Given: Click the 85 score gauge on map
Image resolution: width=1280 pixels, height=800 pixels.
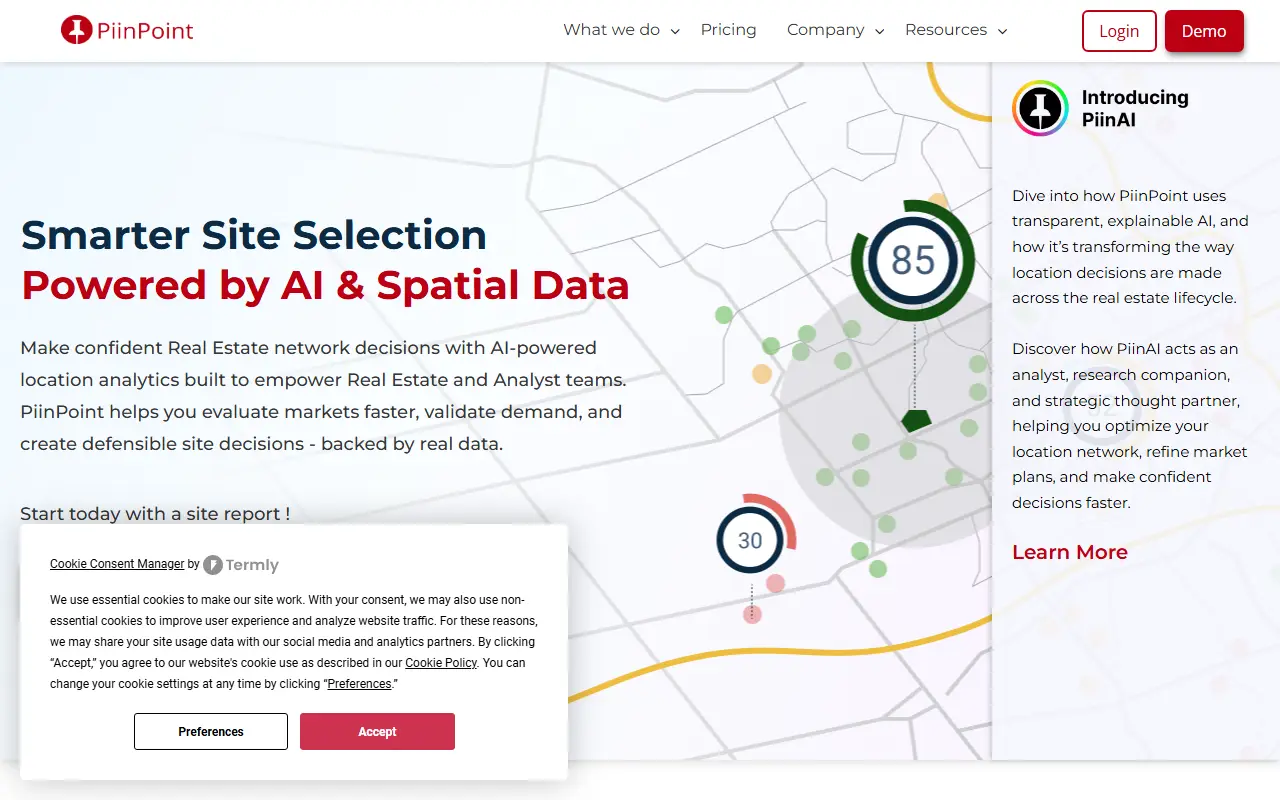Looking at the screenshot, I should [912, 260].
